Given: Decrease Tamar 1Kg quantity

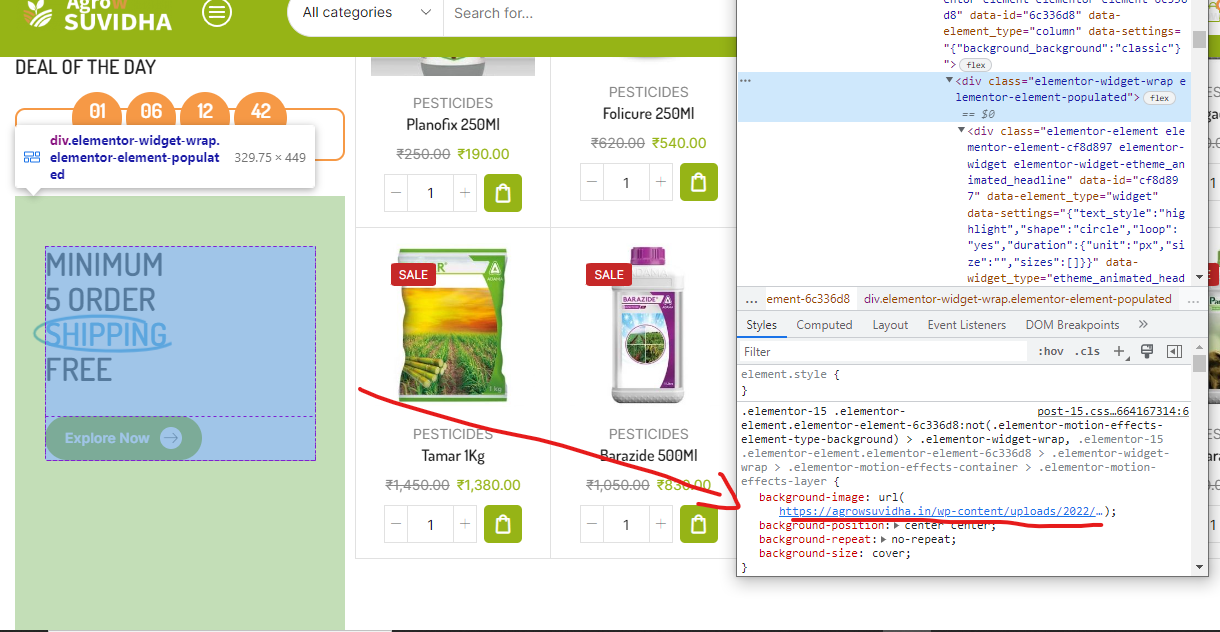Looking at the screenshot, I should tap(396, 524).
